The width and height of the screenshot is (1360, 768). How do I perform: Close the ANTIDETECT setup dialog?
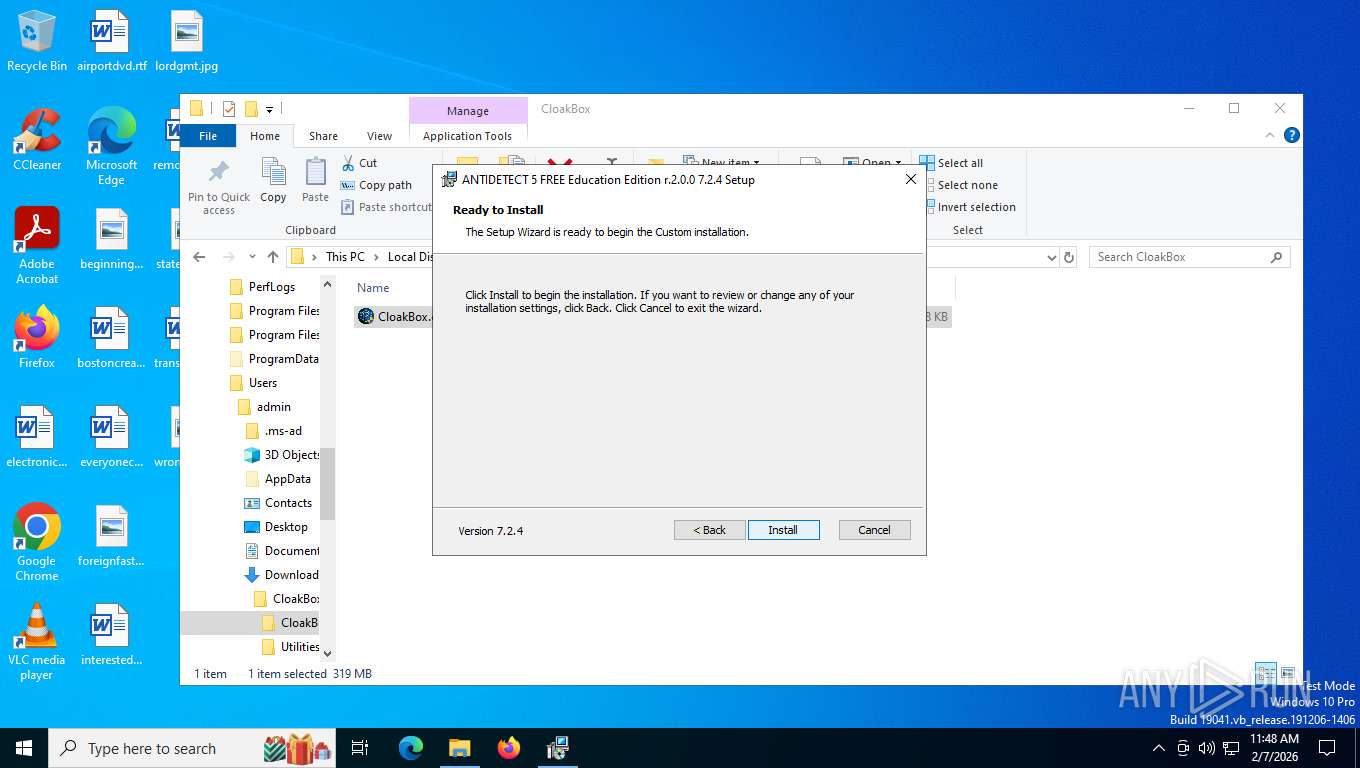pyautogui.click(x=910, y=179)
